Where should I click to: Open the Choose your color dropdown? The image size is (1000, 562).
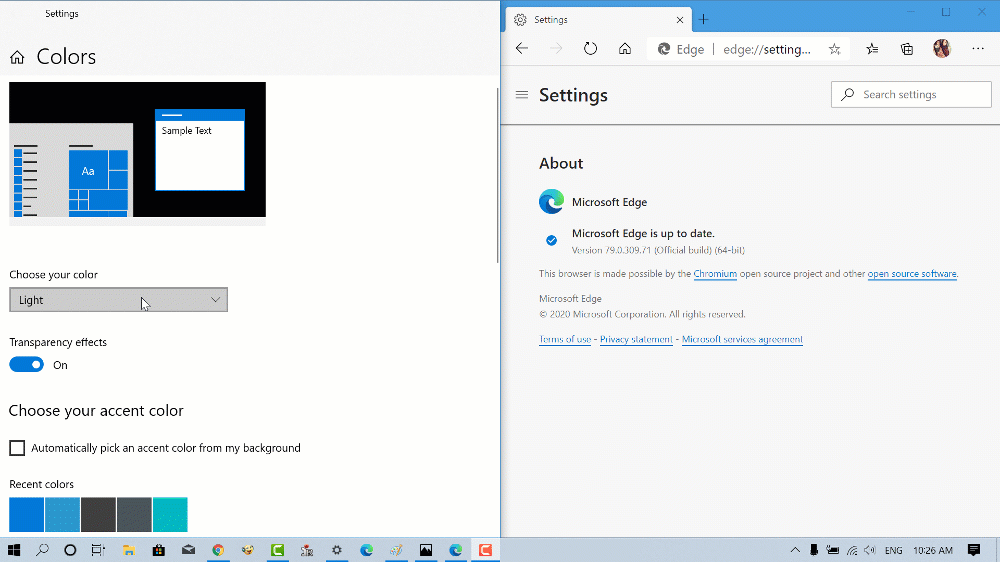click(x=119, y=300)
